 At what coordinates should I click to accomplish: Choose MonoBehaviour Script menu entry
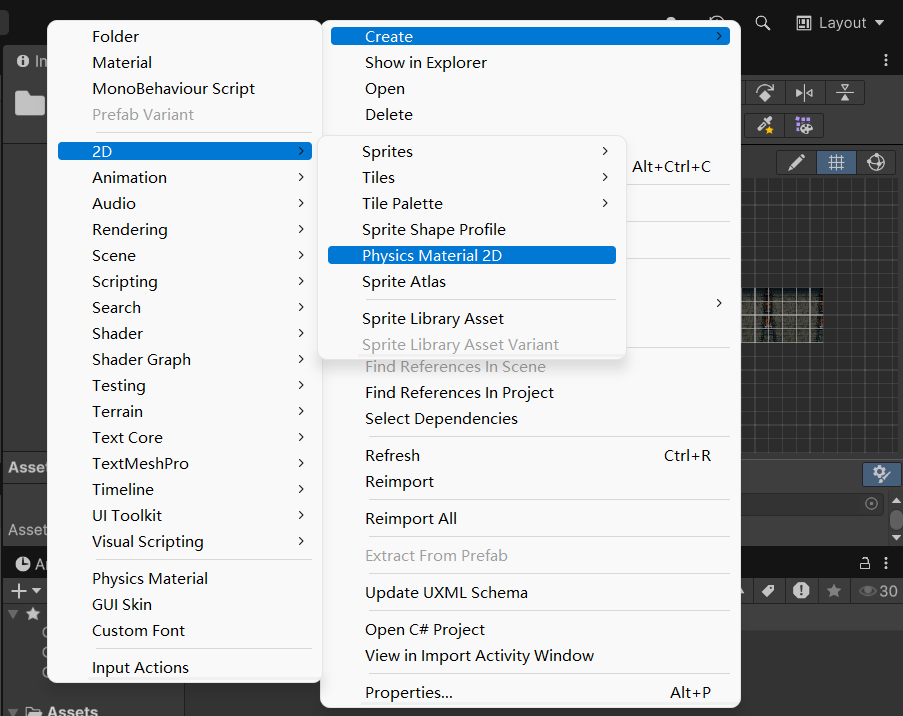[x=184, y=89]
